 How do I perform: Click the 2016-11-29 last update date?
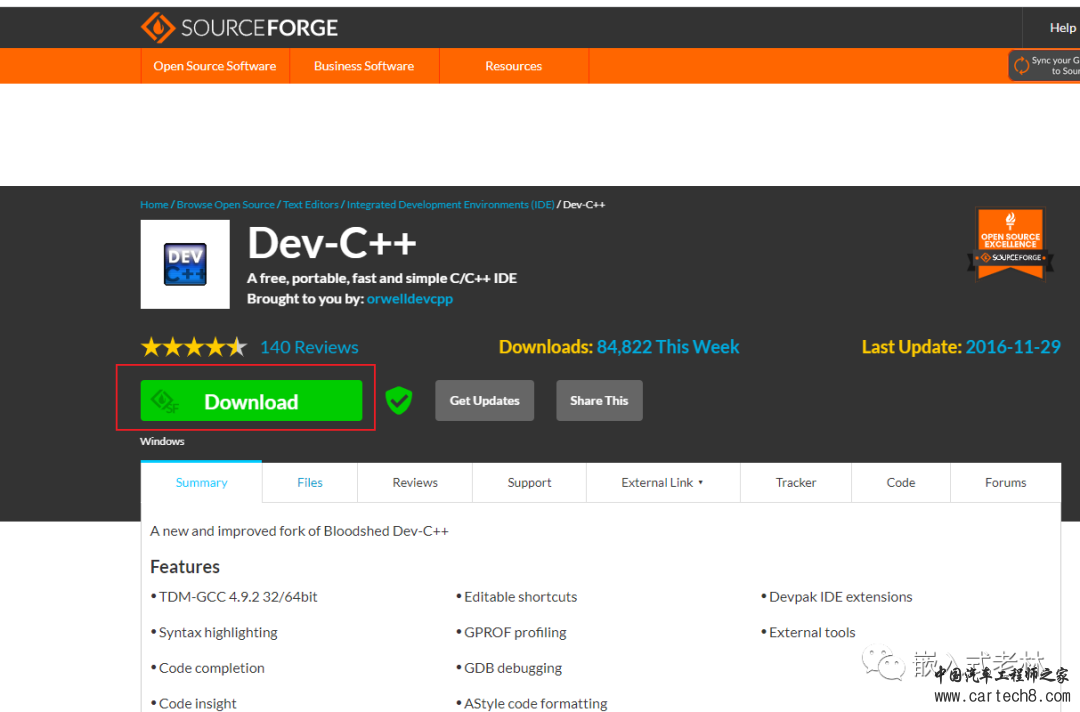(x=1012, y=346)
